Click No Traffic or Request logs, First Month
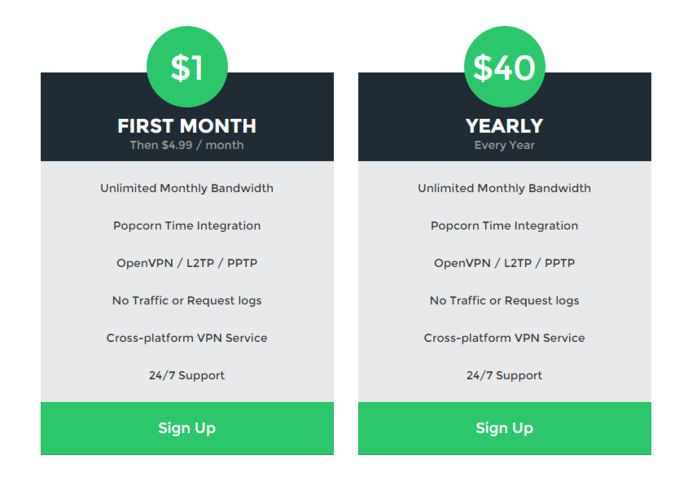 click(x=187, y=301)
